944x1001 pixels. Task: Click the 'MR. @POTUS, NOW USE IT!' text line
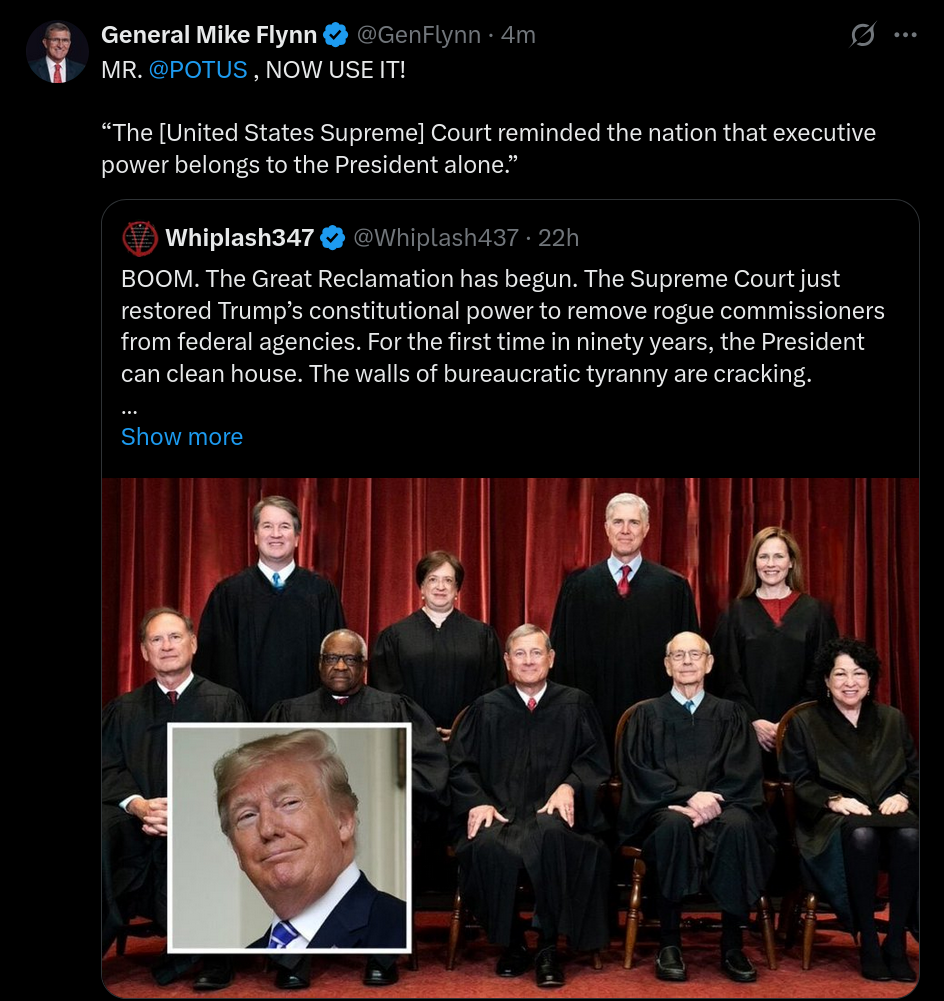point(253,70)
